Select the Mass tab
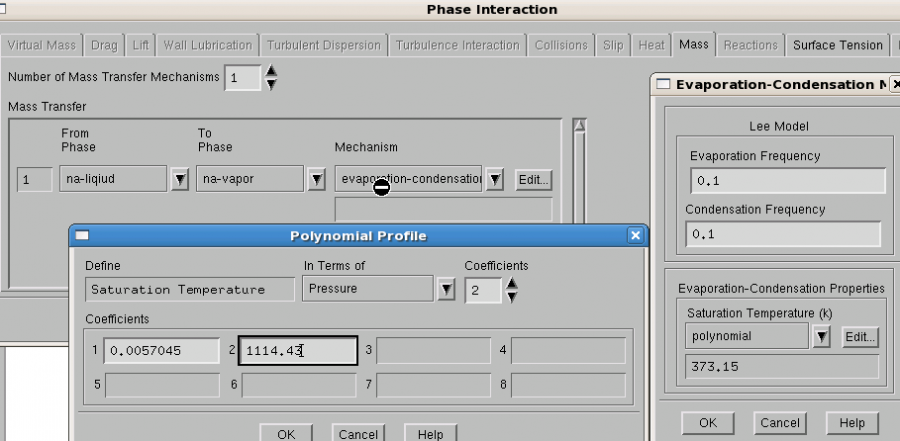This screenshot has height=441, width=900. [693, 44]
